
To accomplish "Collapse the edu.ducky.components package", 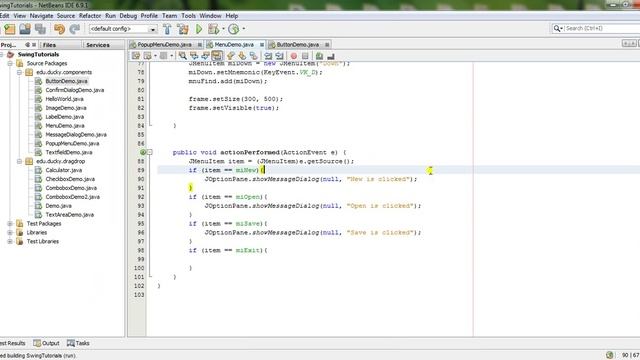I will [19, 72].
